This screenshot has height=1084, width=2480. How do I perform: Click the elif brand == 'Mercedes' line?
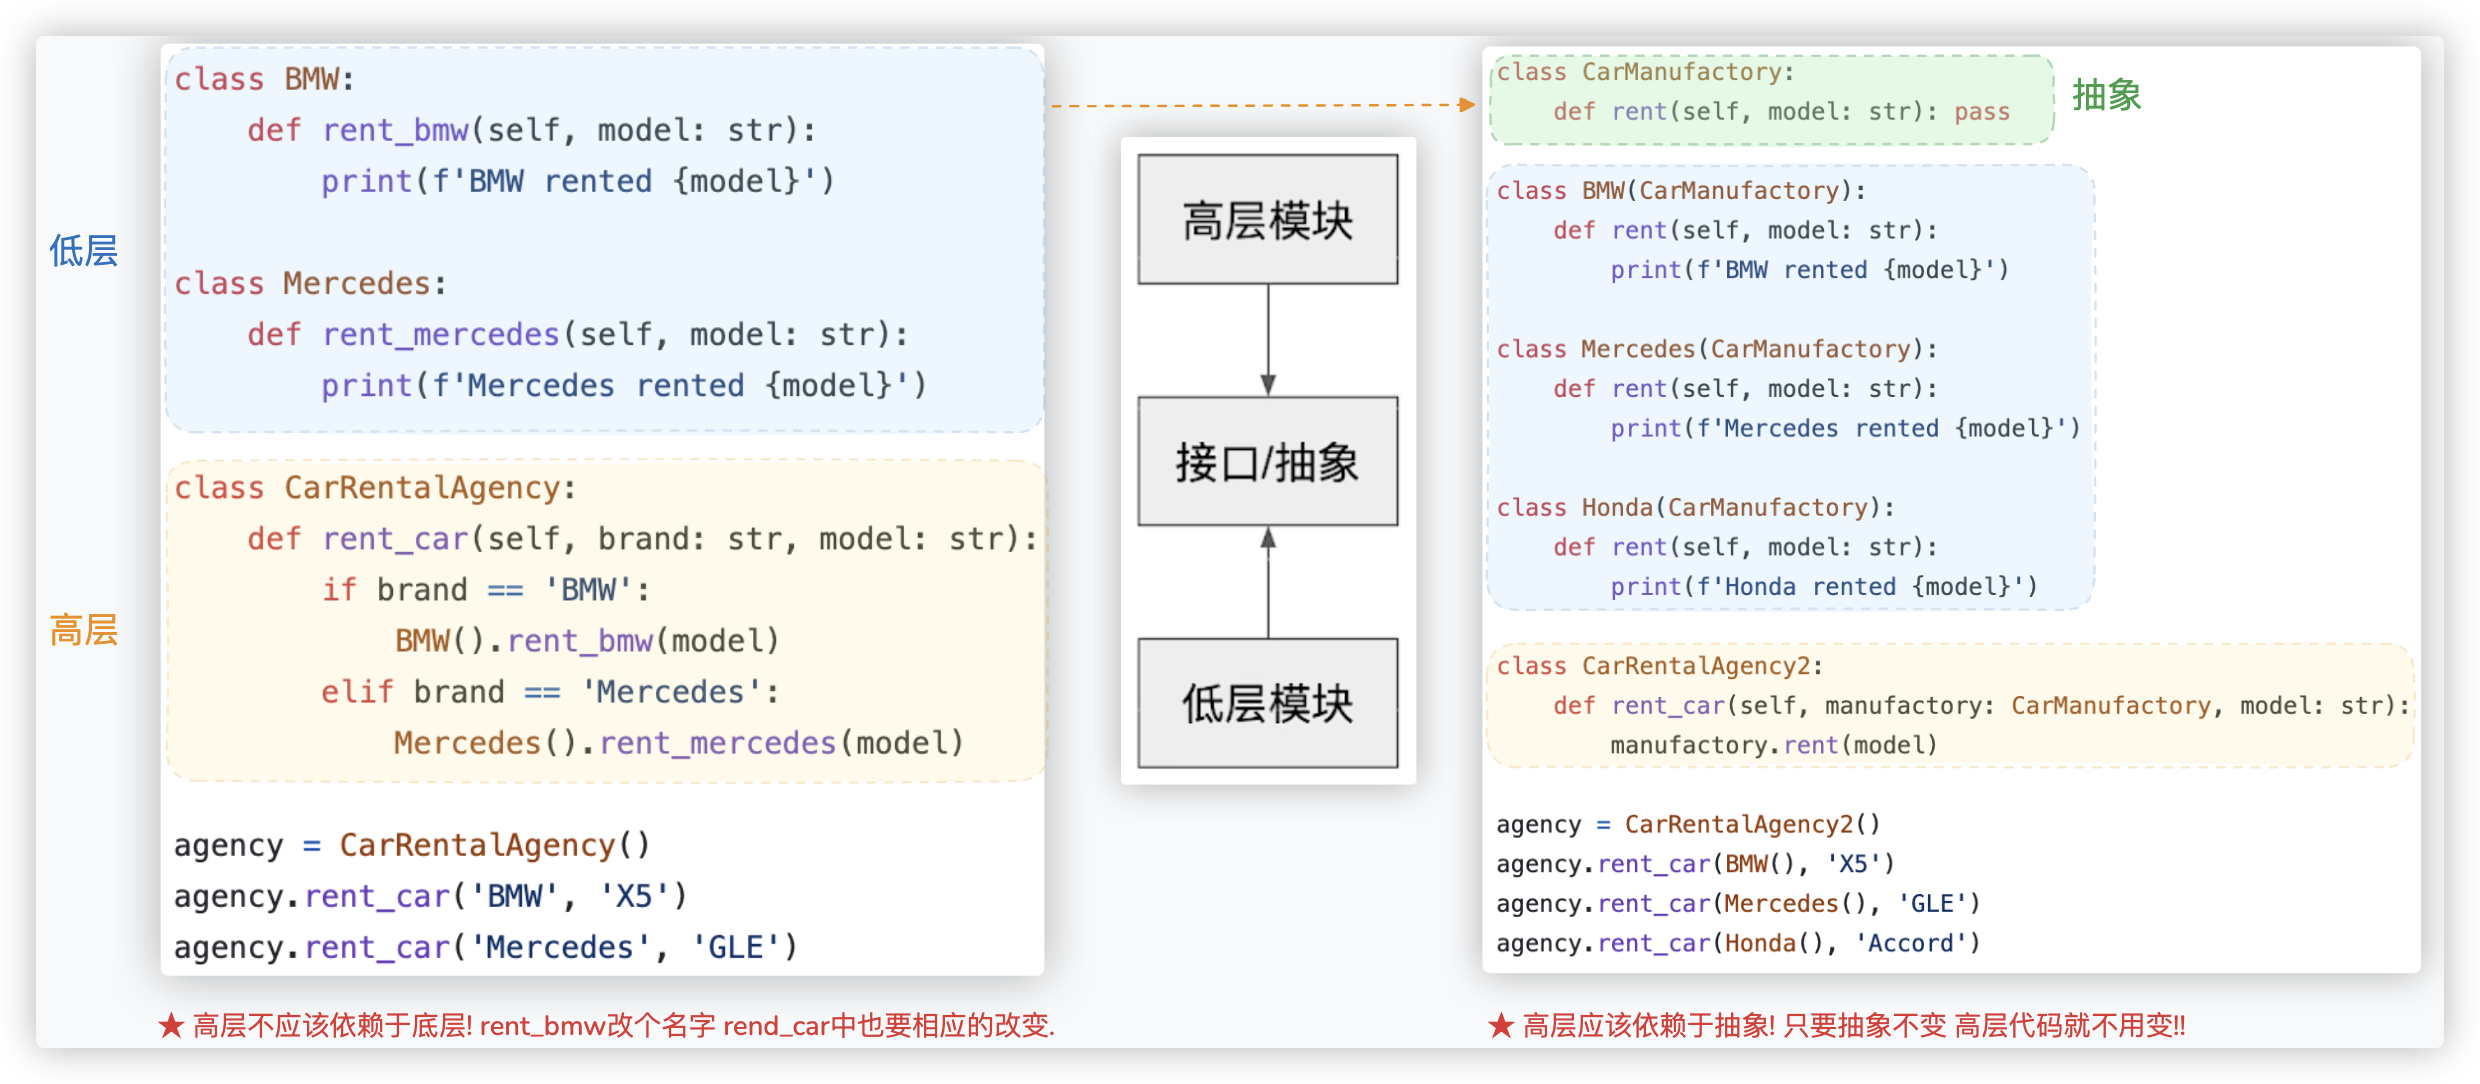(549, 692)
